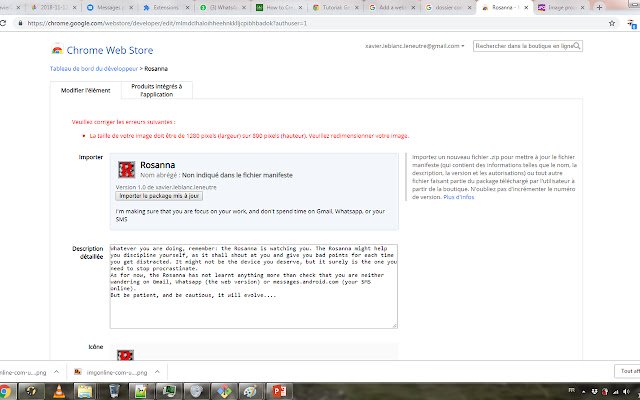Switch to the Add a web... Google tab

pos(391,7)
